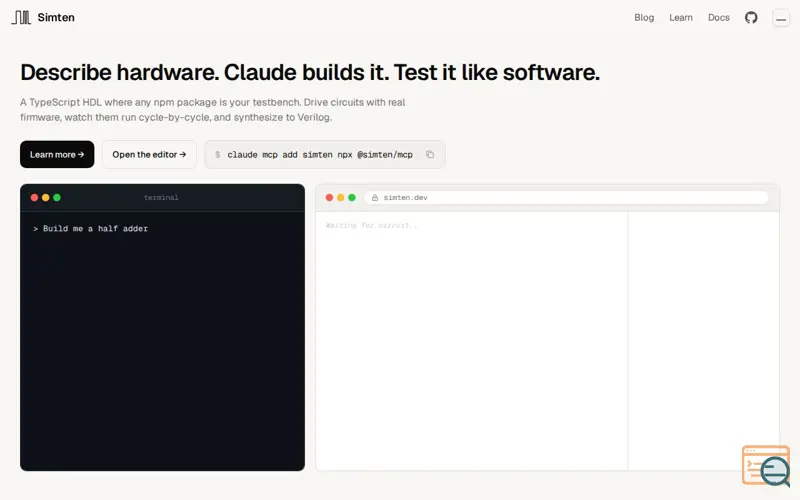Click the 'Describe hardware' headline

[x=310, y=72]
